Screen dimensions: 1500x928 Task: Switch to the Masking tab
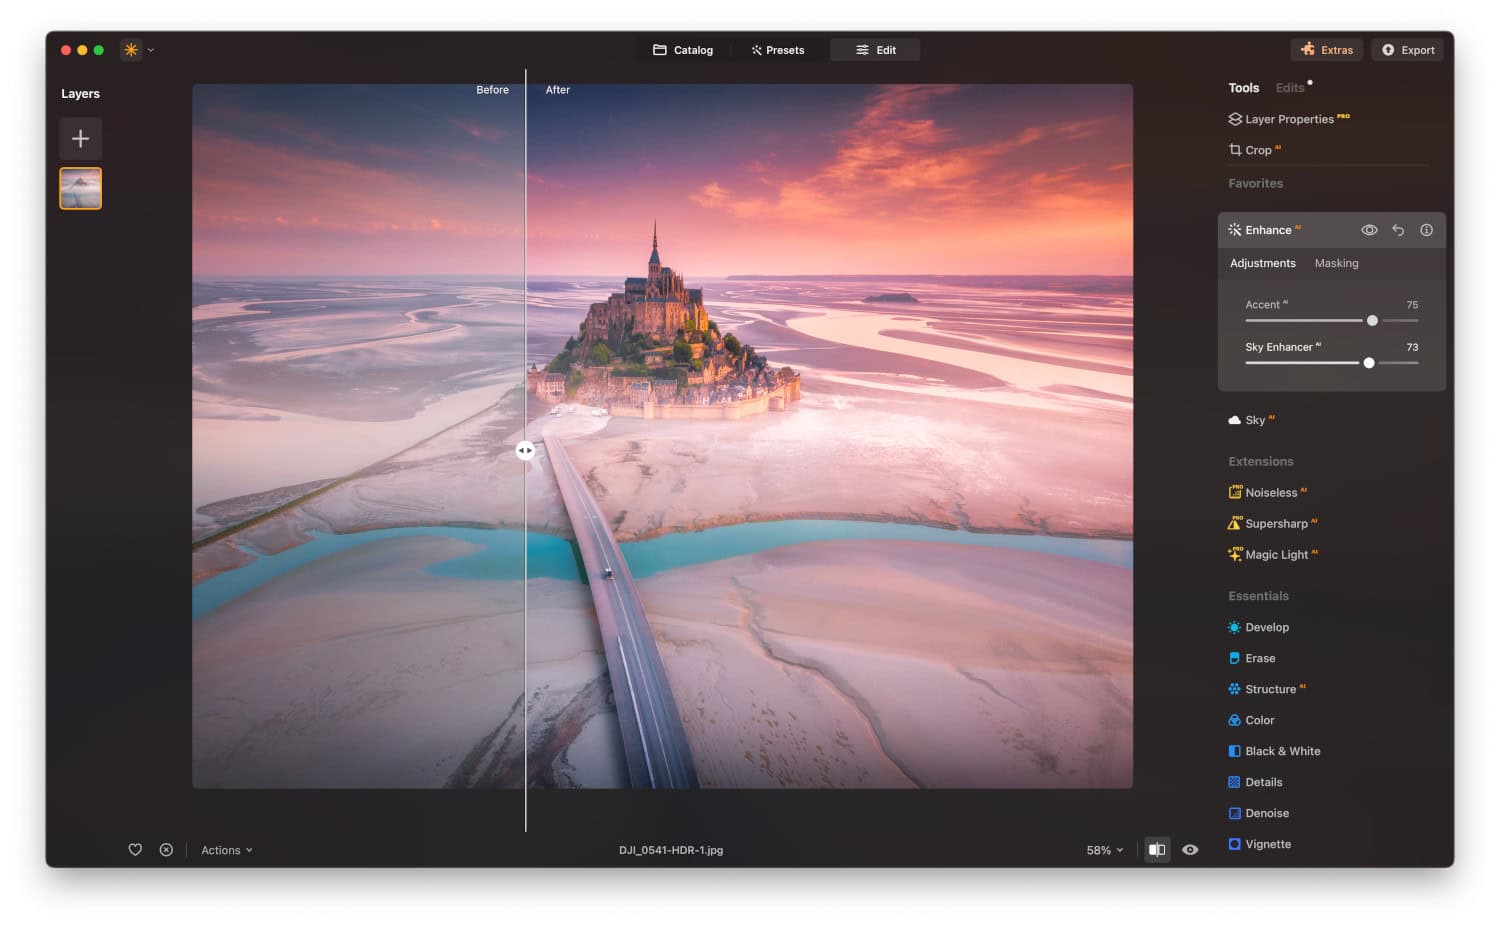(1336, 263)
